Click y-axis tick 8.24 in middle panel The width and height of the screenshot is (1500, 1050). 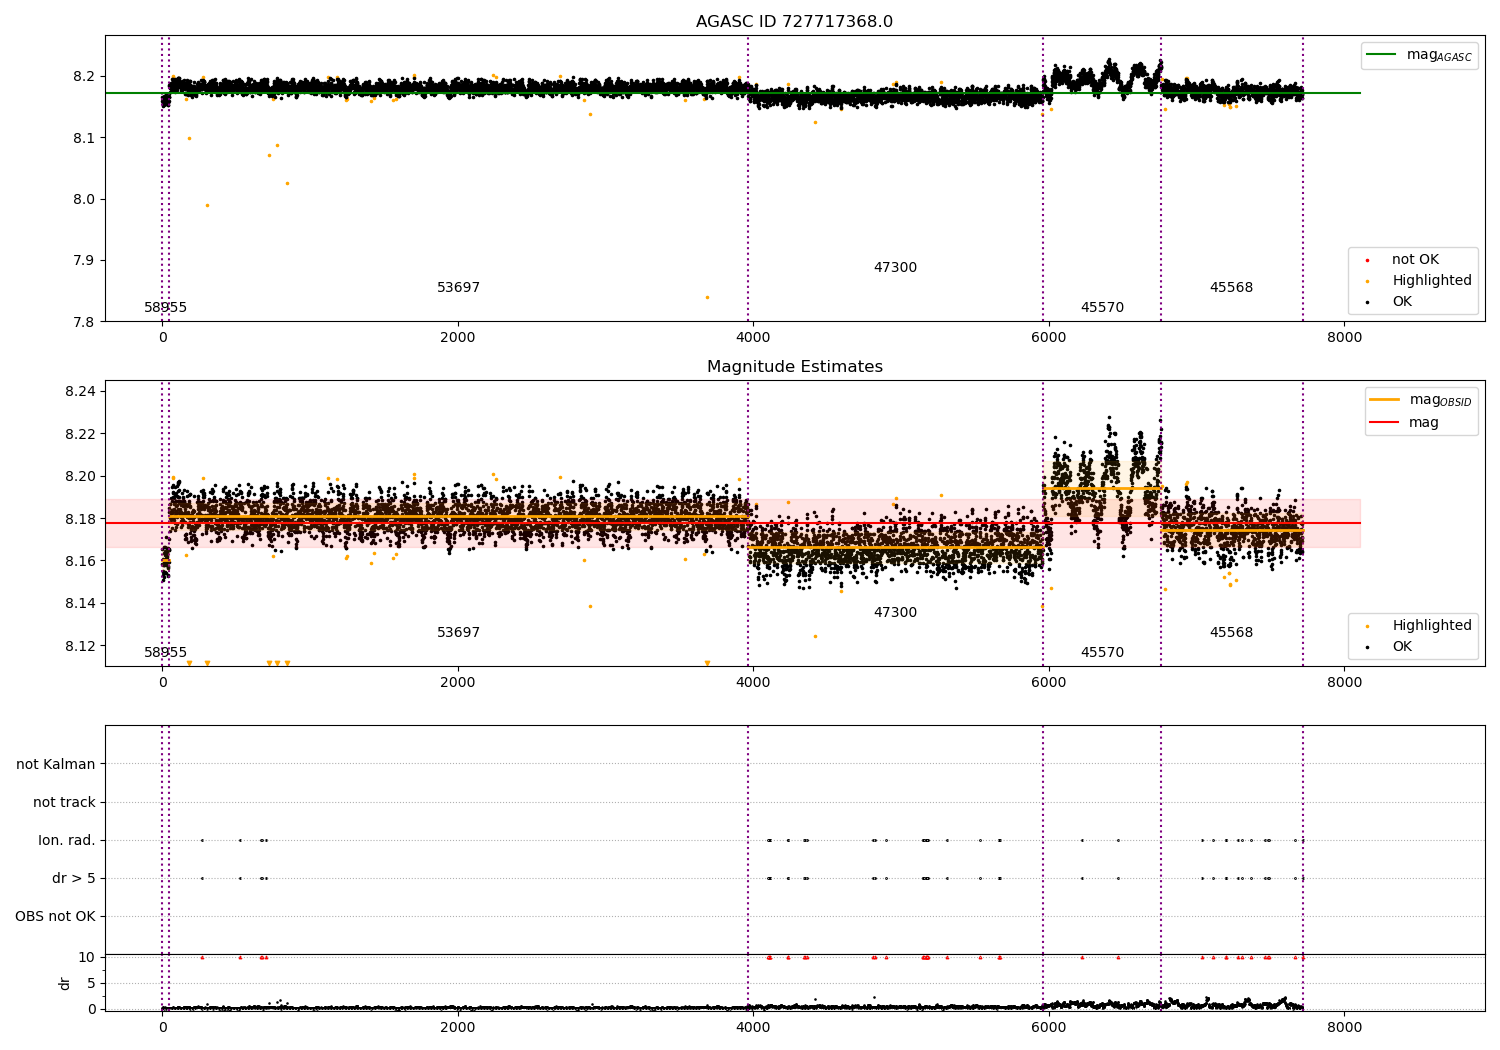point(80,392)
